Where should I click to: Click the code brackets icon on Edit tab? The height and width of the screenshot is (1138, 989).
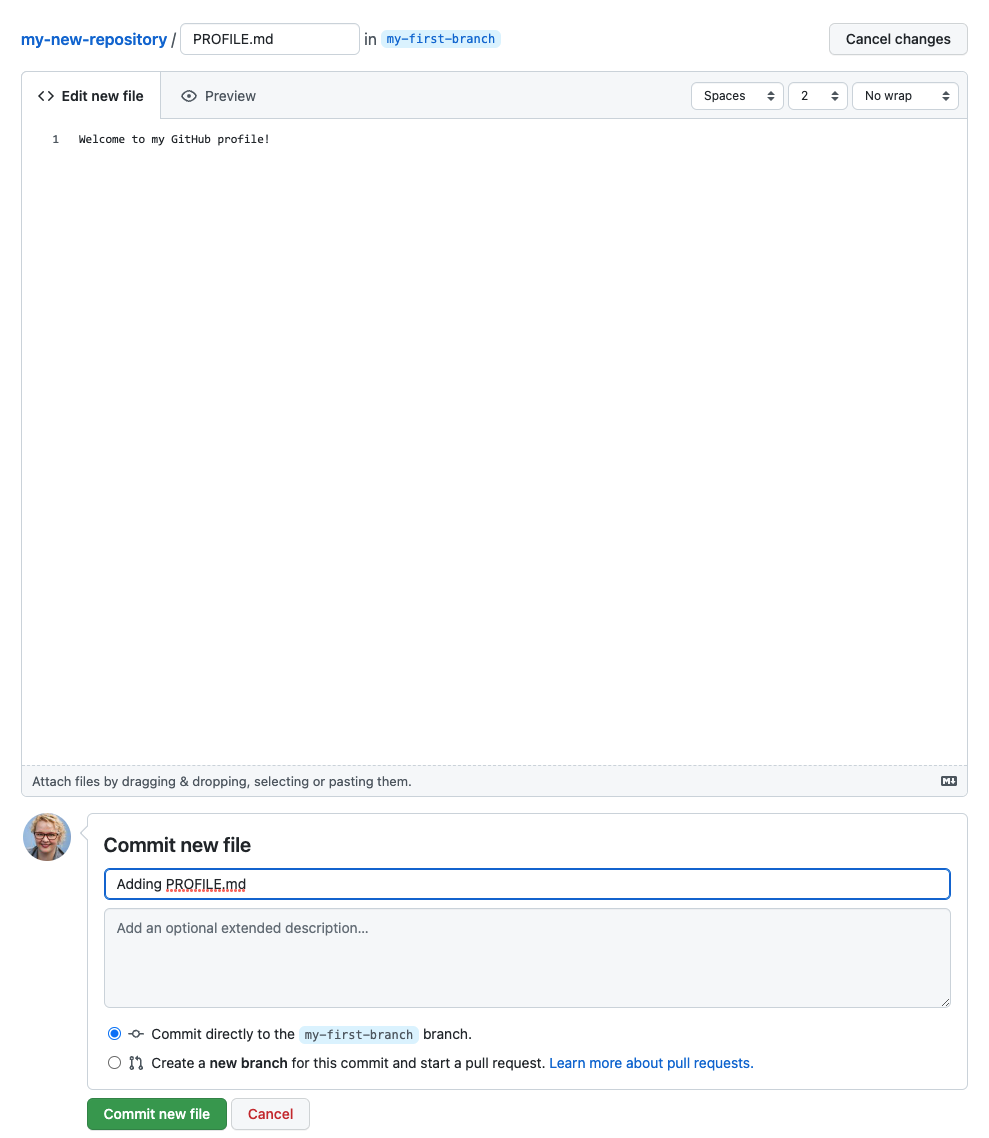[x=45, y=95]
